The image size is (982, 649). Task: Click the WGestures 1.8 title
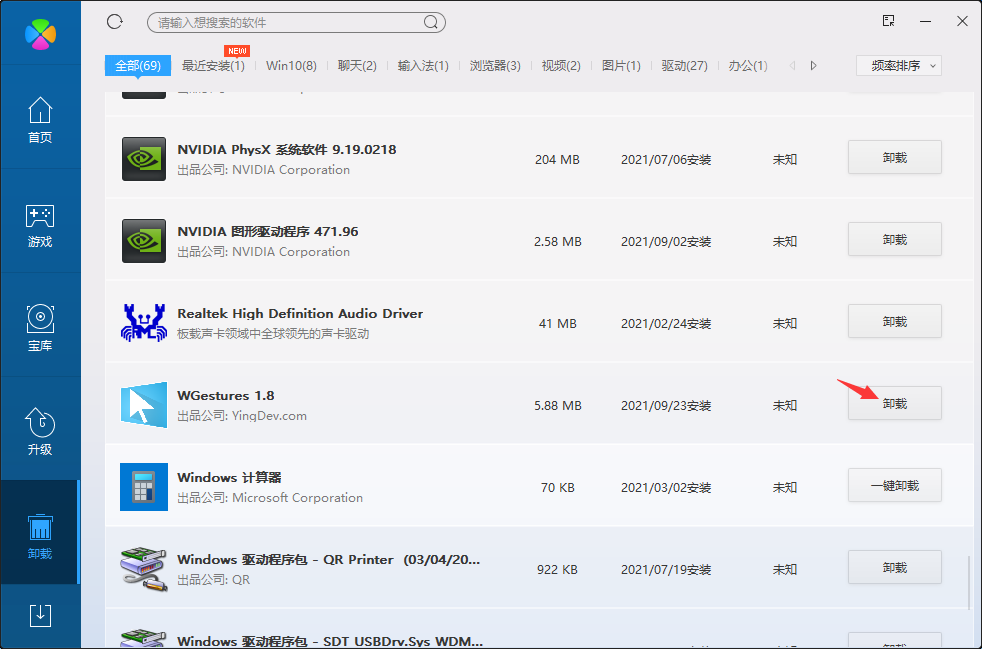pyautogui.click(x=225, y=395)
